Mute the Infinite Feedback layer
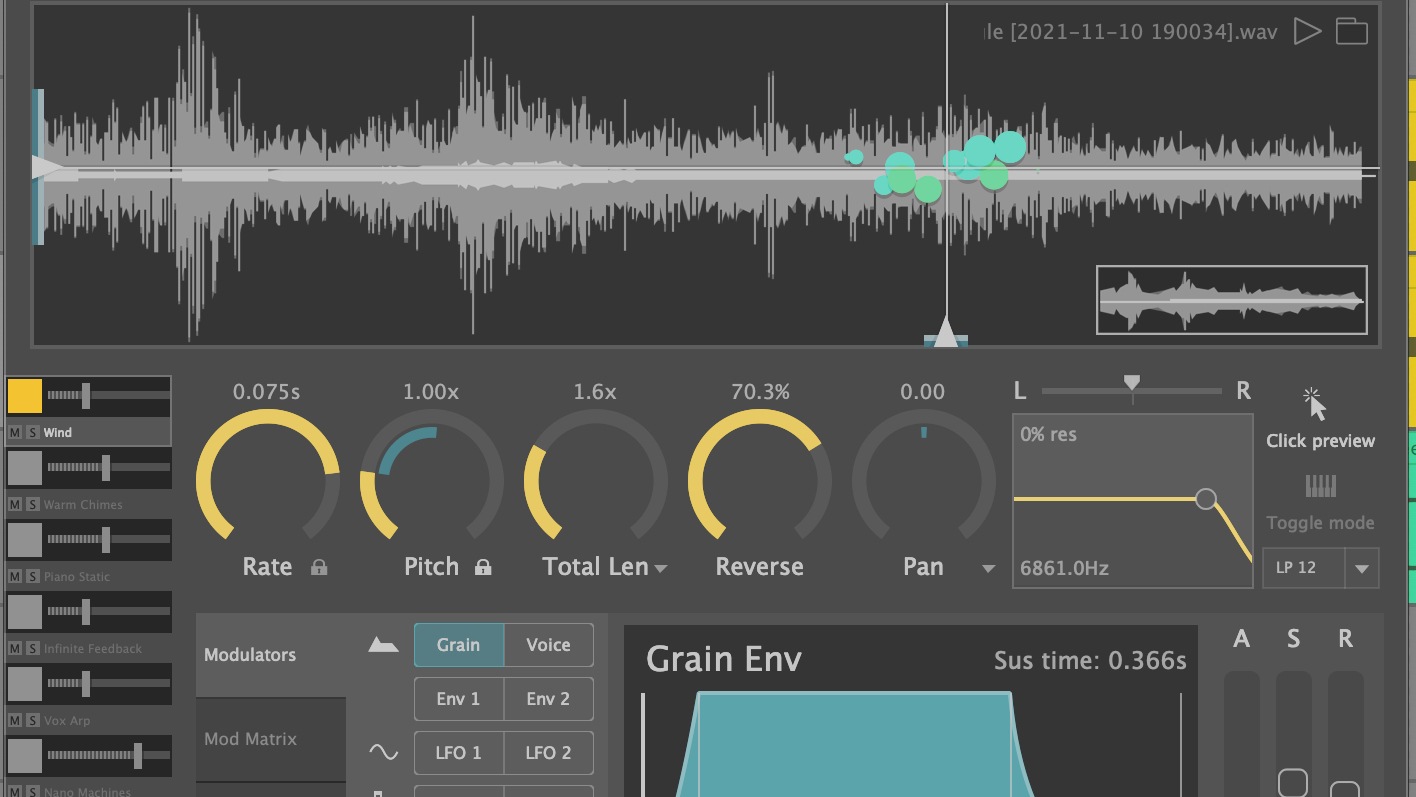 point(15,649)
